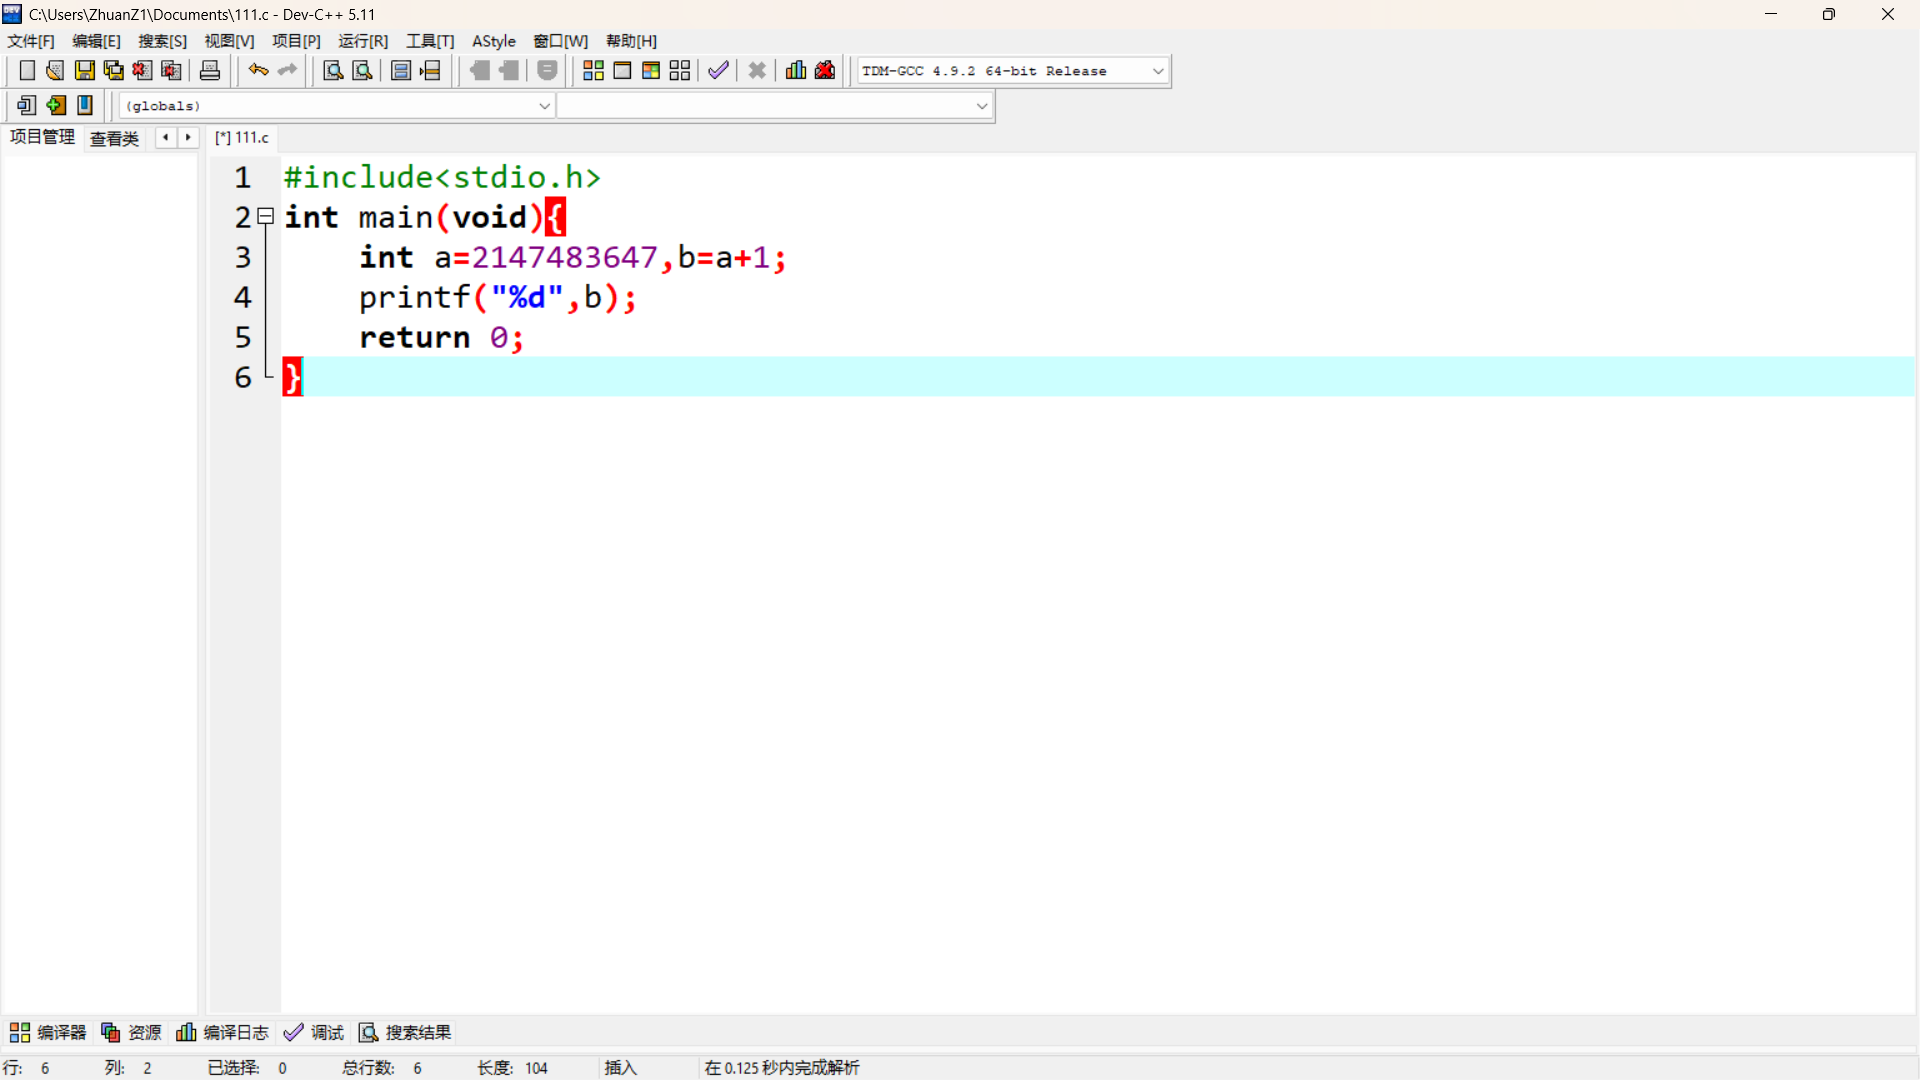Undo the last edit

tap(258, 71)
